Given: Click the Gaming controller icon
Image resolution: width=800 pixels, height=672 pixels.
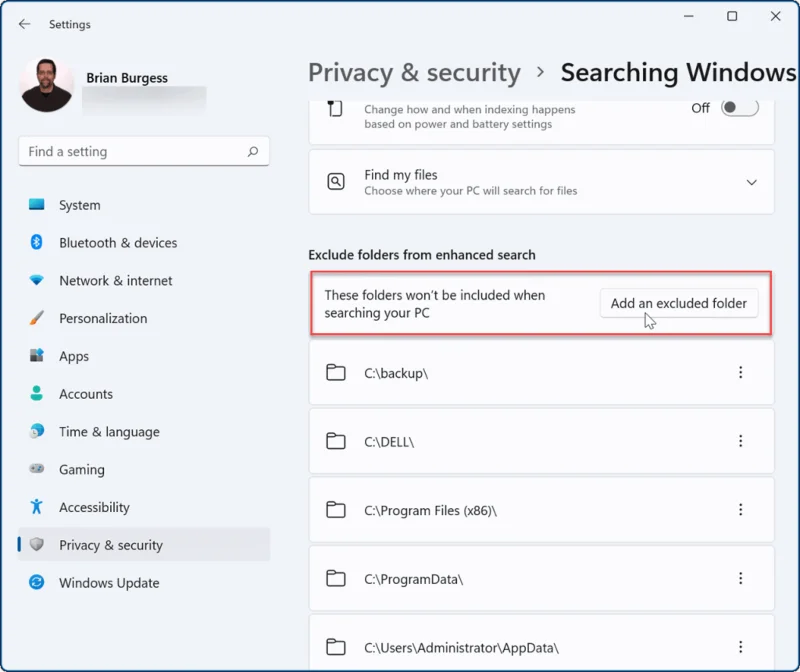Looking at the screenshot, I should pos(36,468).
